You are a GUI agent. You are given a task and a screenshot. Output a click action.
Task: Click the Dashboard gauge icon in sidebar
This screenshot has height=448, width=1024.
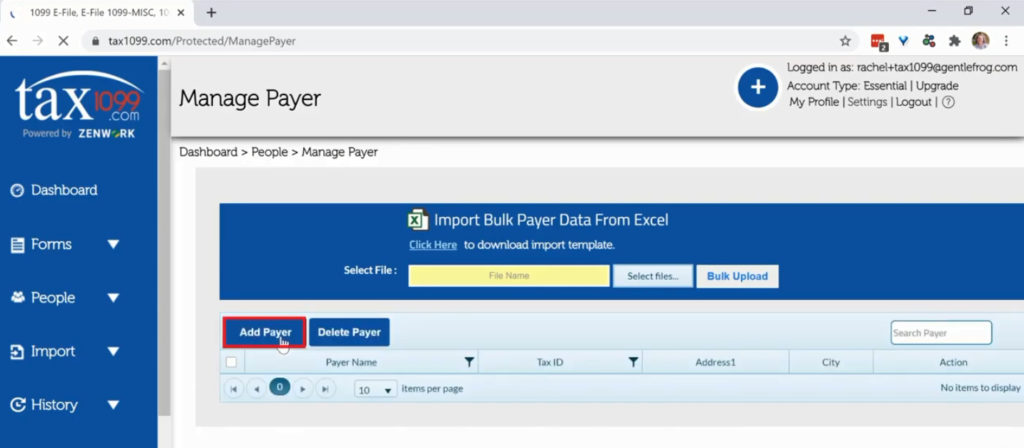coord(18,191)
